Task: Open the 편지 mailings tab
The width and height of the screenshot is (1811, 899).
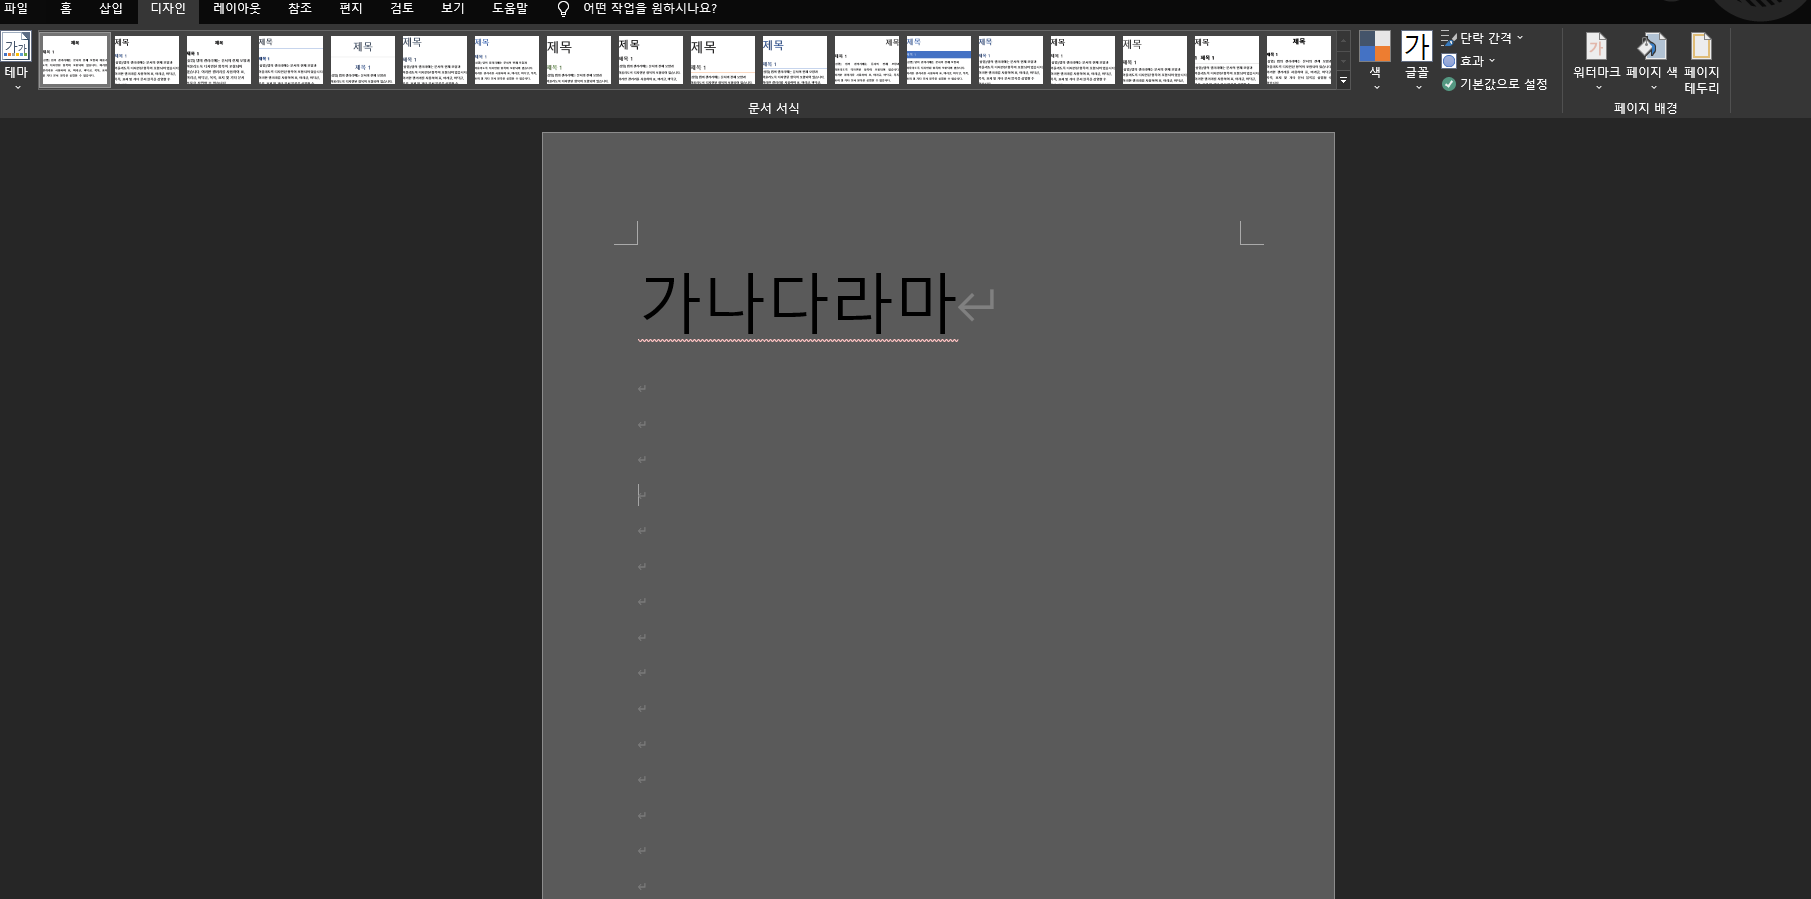Action: pos(351,8)
